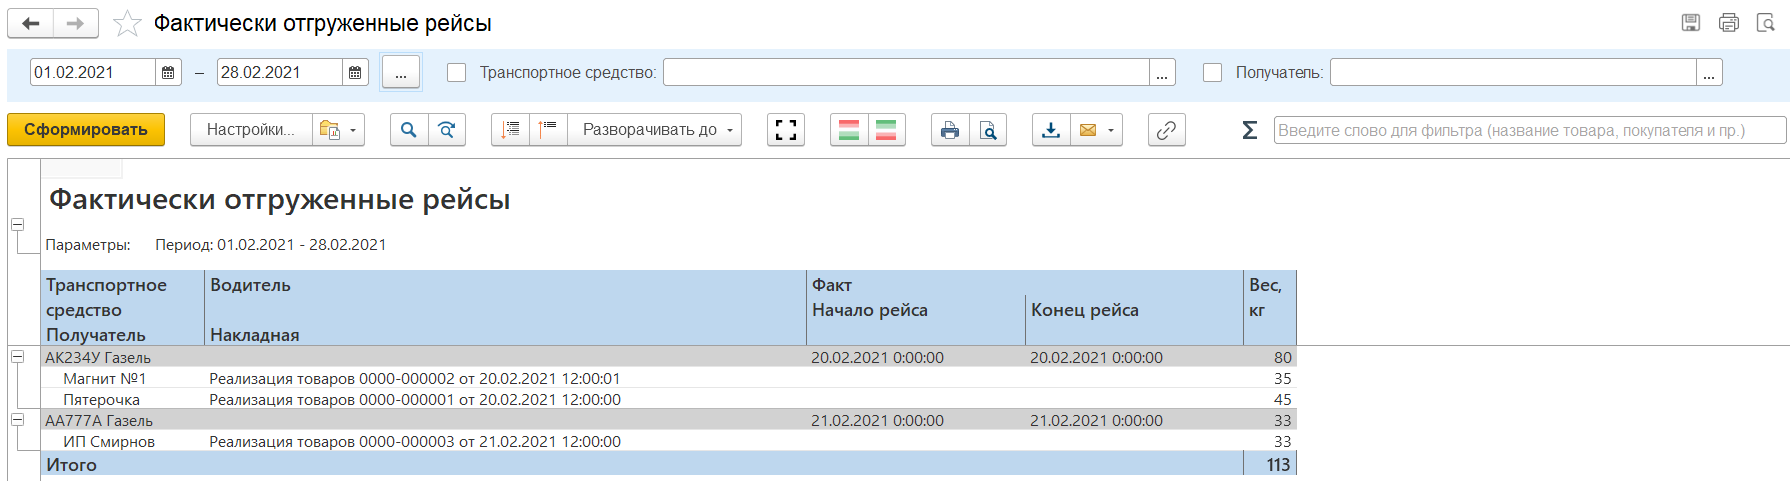This screenshot has width=1790, height=481.
Task: Click the filter word search field
Action: 1528,130
